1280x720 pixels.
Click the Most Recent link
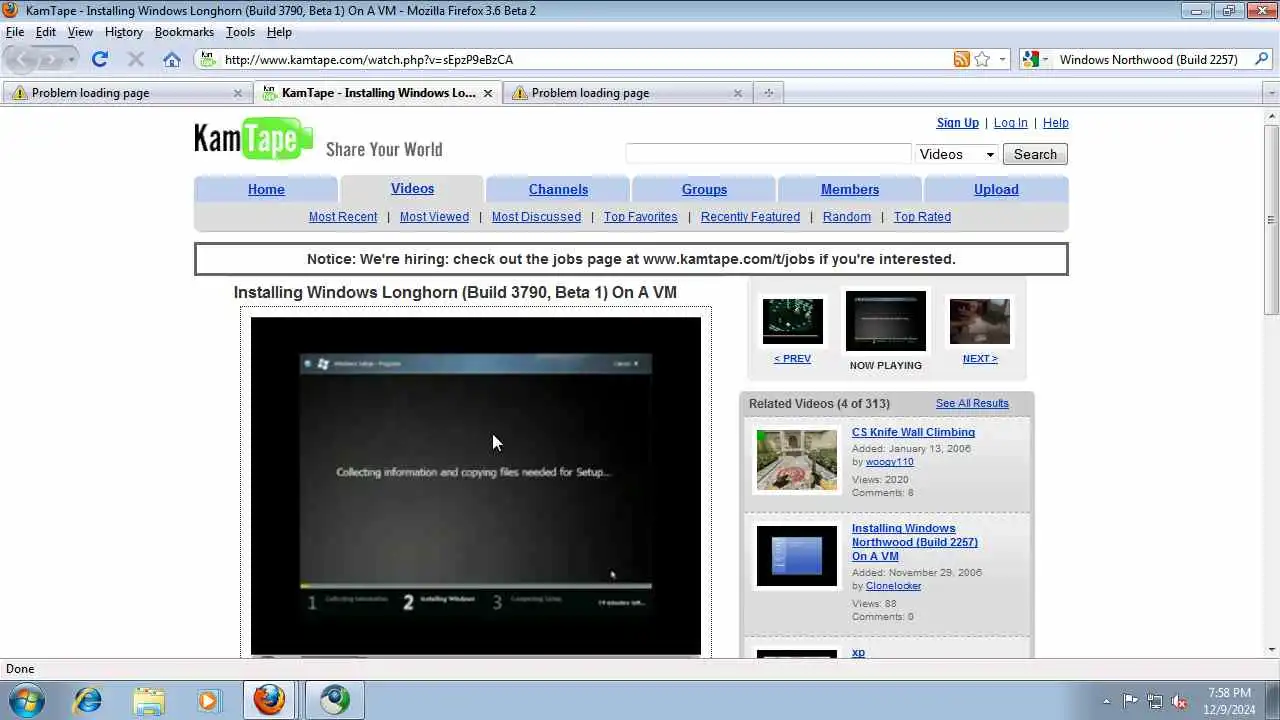tap(343, 217)
